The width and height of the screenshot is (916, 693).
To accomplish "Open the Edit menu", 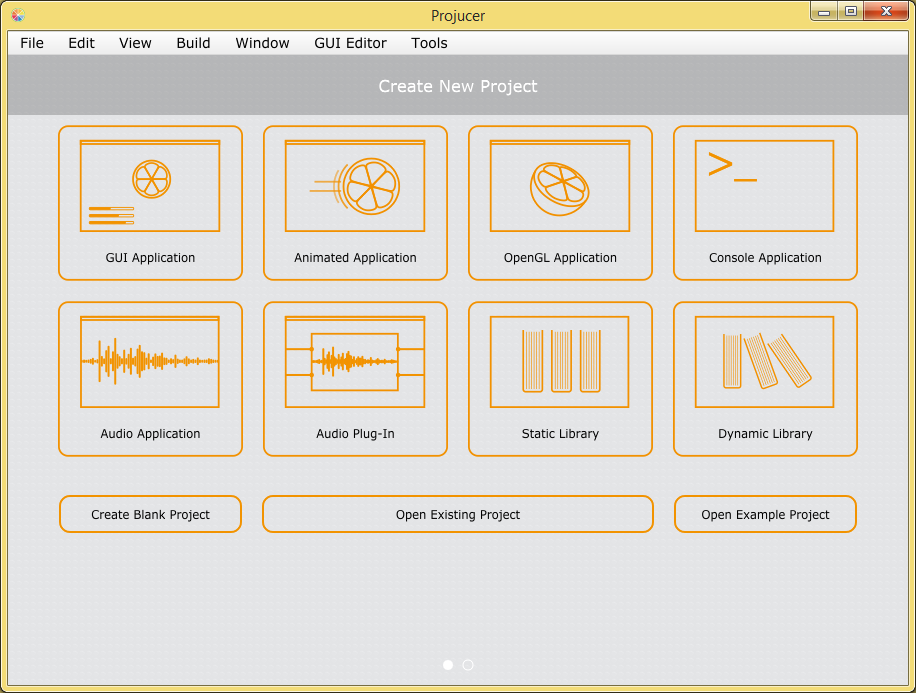I will click(x=81, y=43).
